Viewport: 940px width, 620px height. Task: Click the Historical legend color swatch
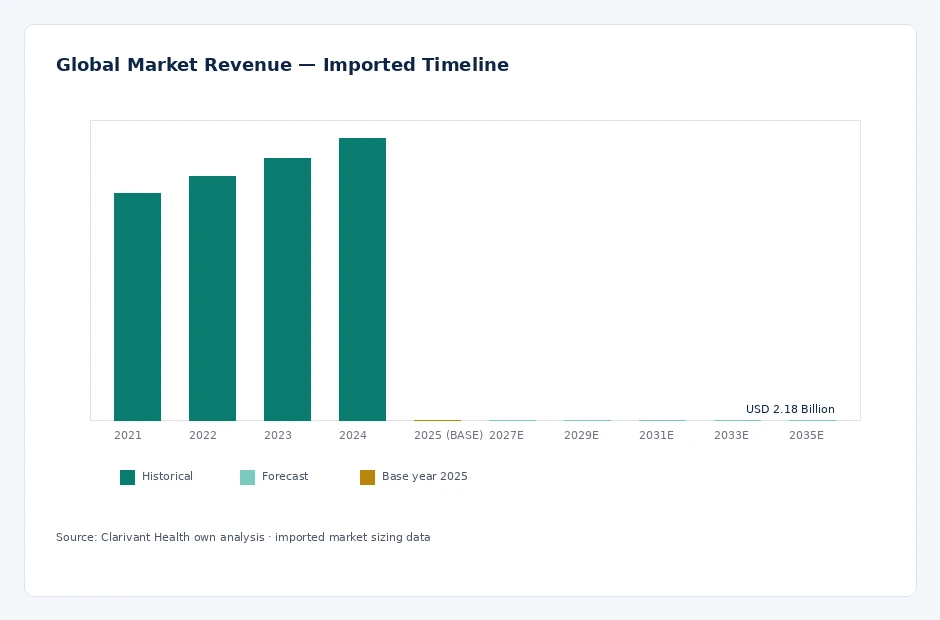(x=128, y=477)
